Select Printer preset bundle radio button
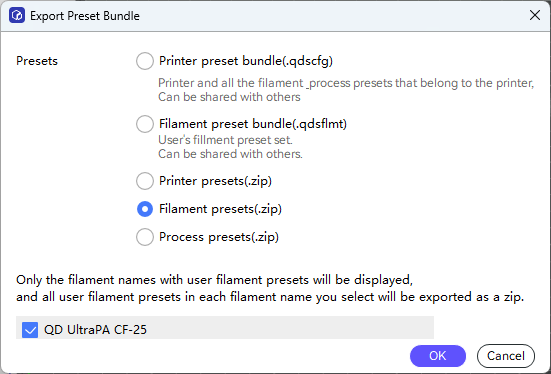 [145, 61]
